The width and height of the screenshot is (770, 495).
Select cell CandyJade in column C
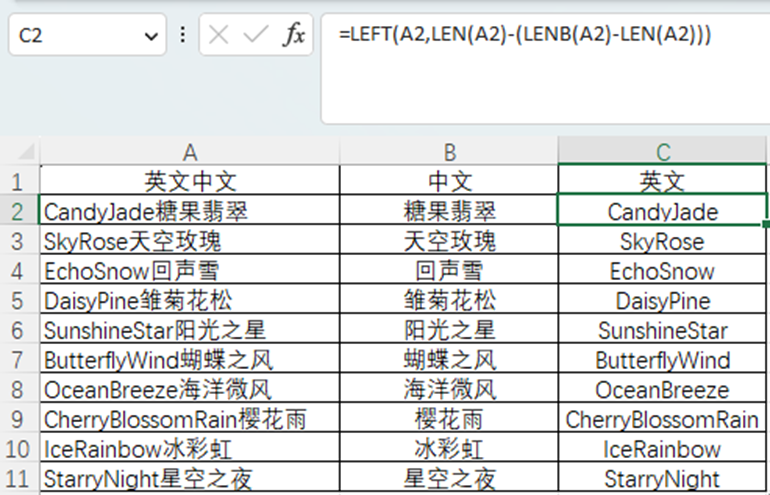click(662, 211)
